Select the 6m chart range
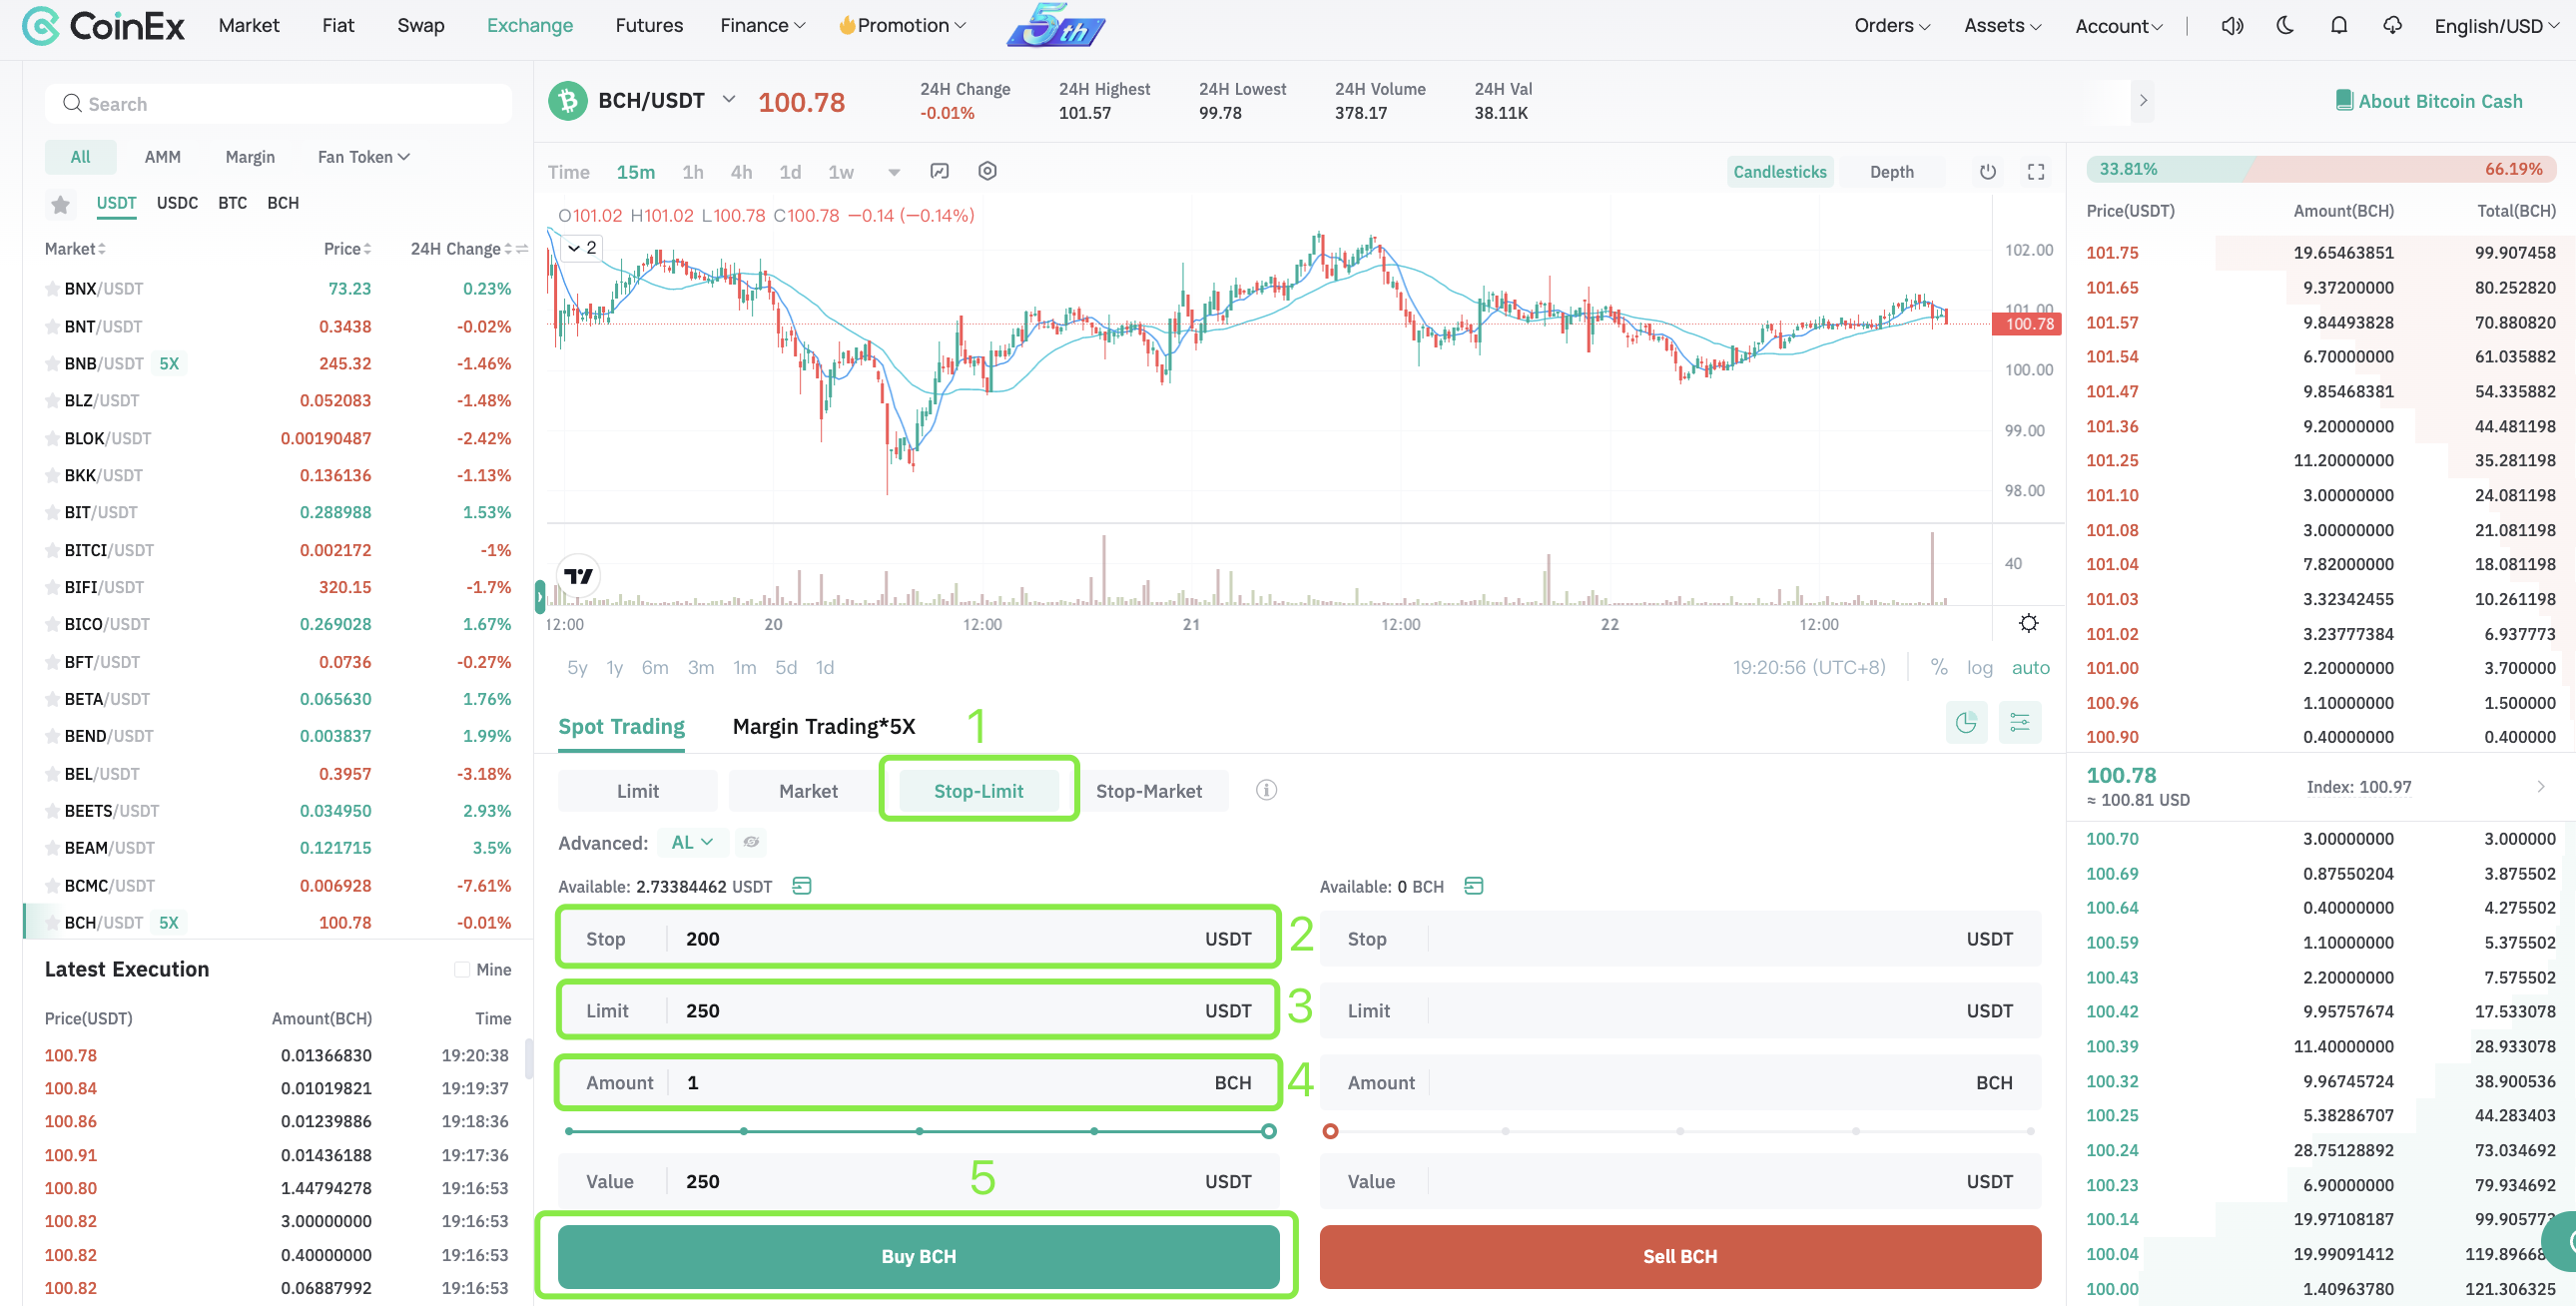Image resolution: width=2576 pixels, height=1306 pixels. [655, 668]
